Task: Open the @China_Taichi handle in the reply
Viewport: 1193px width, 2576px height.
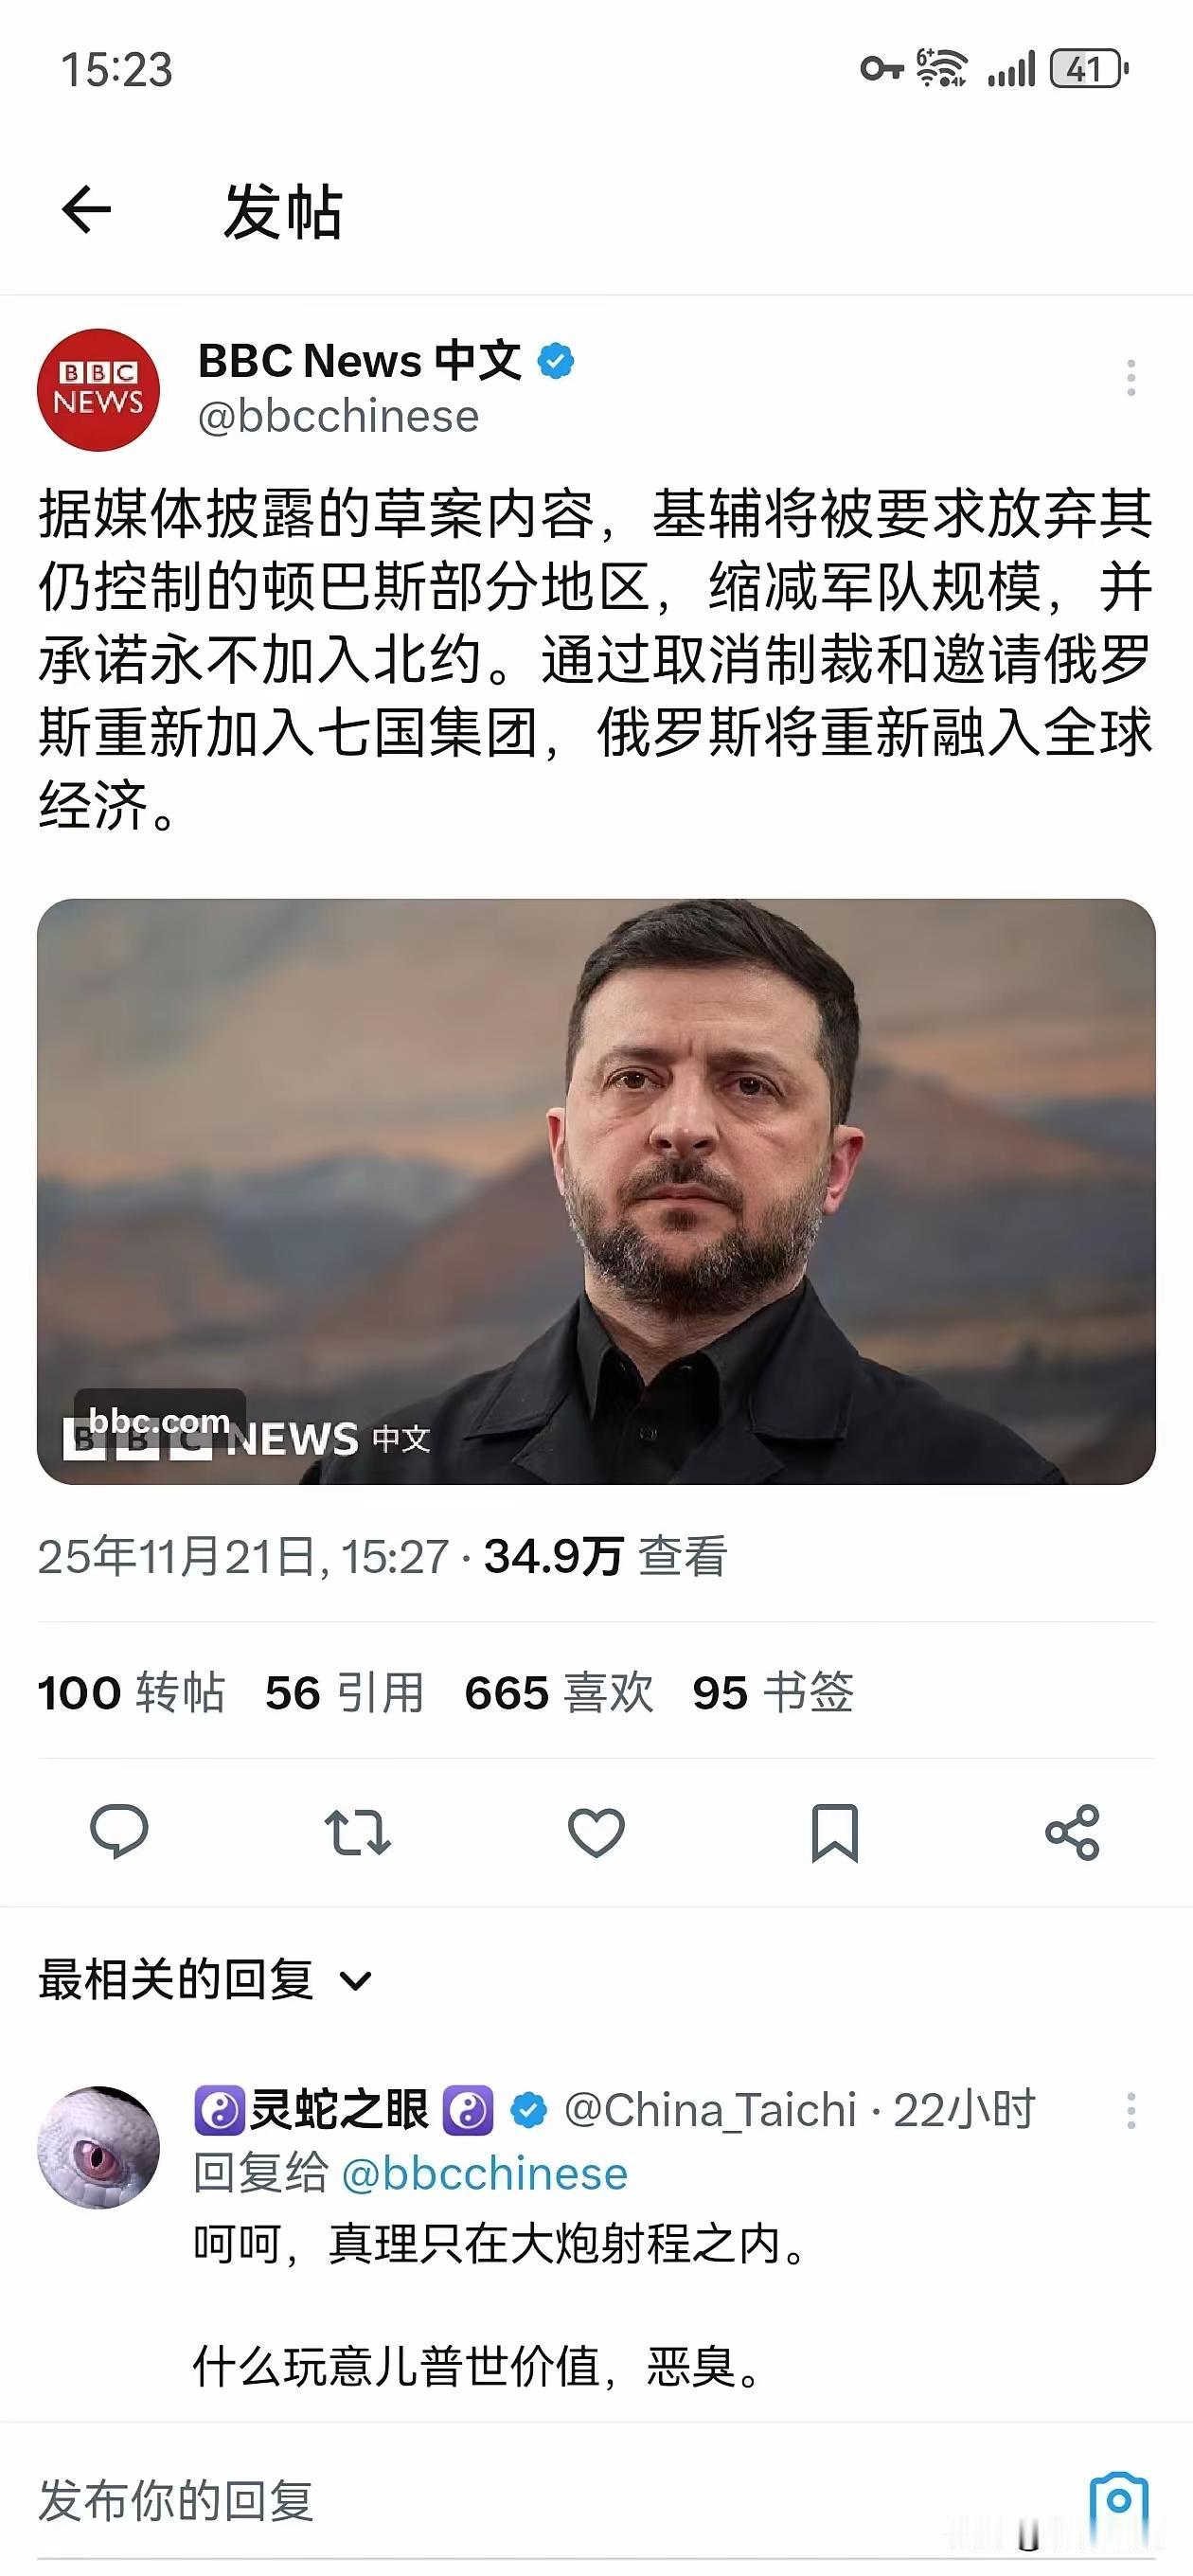Action: point(710,2110)
